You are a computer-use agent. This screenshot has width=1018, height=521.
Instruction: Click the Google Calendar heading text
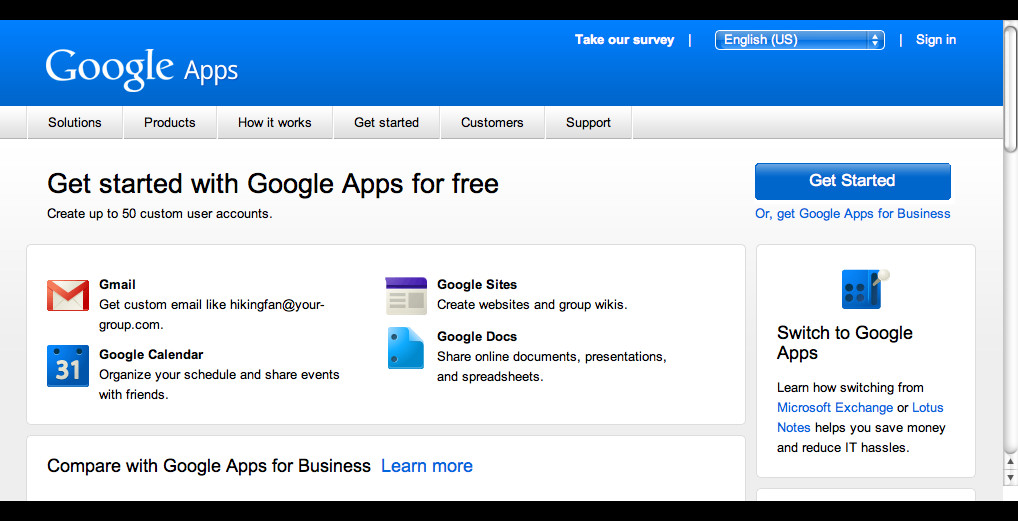[151, 355]
